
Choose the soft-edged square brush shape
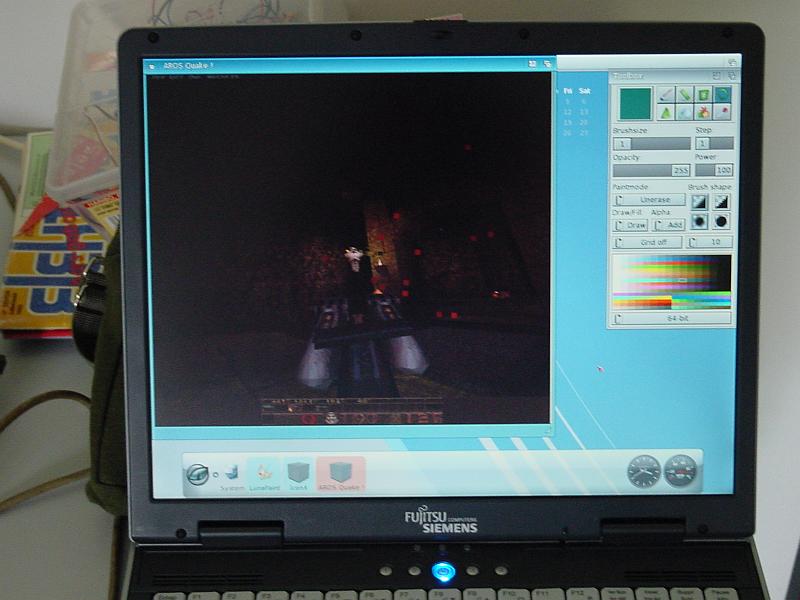pos(699,203)
